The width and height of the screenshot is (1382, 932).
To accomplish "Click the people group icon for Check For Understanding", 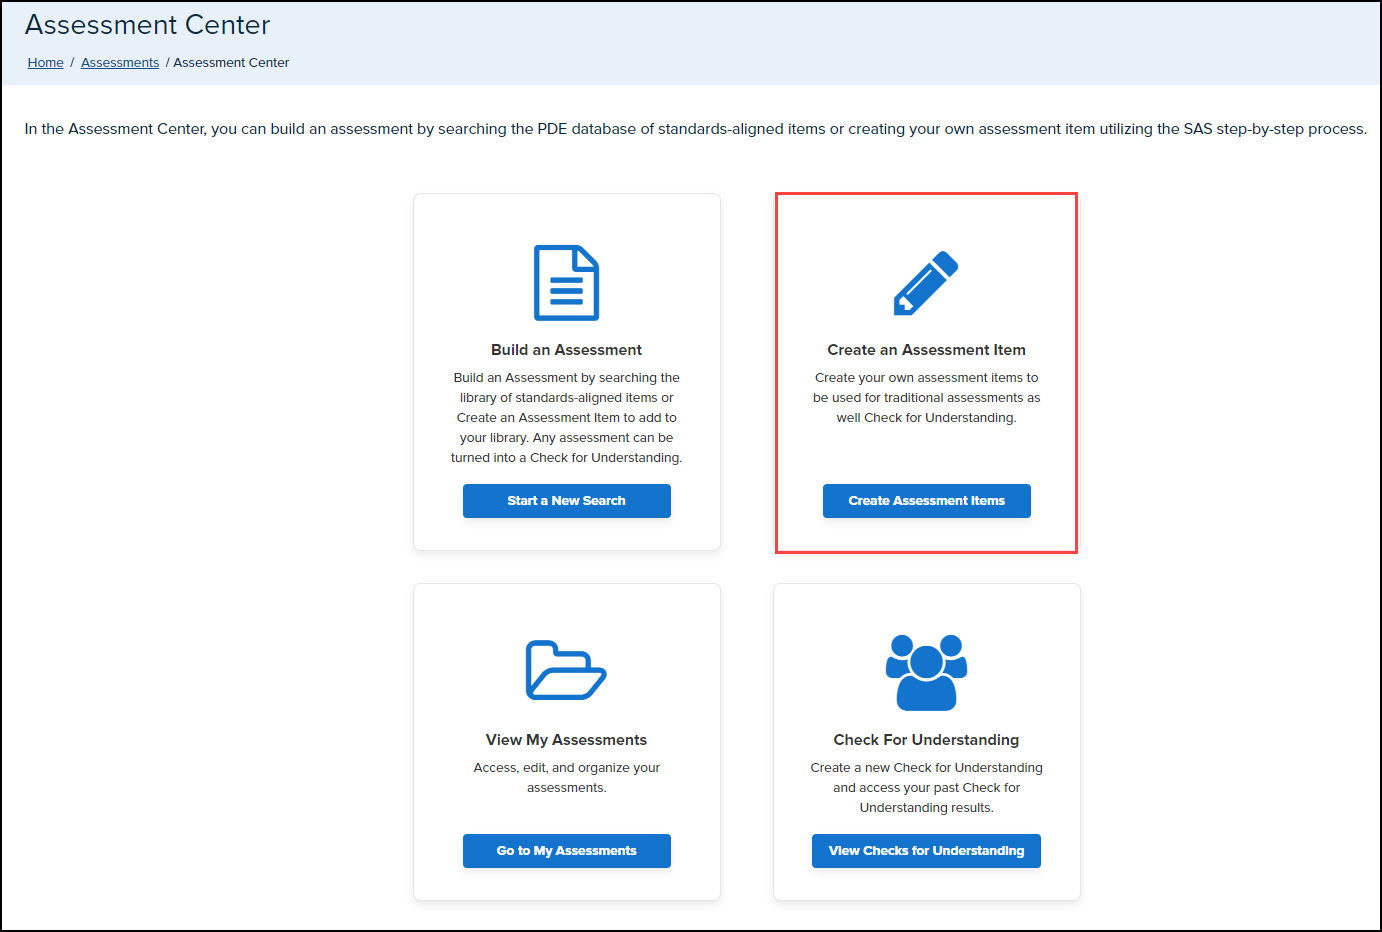I will tap(926, 672).
